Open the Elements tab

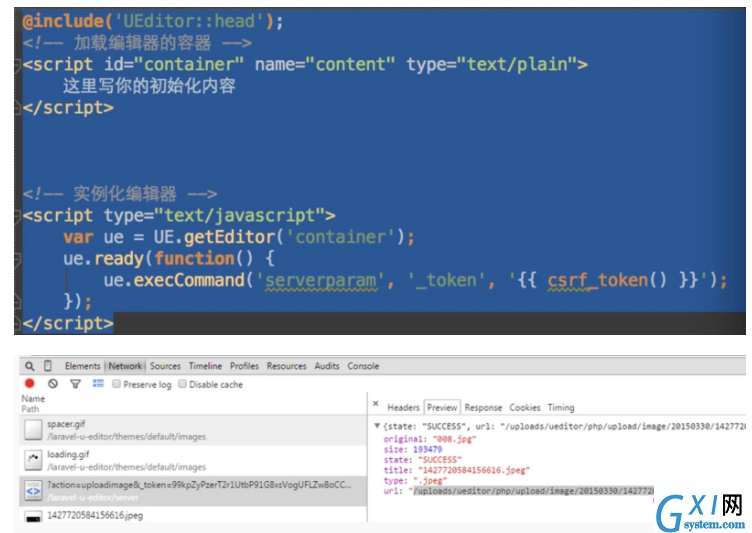pos(82,366)
